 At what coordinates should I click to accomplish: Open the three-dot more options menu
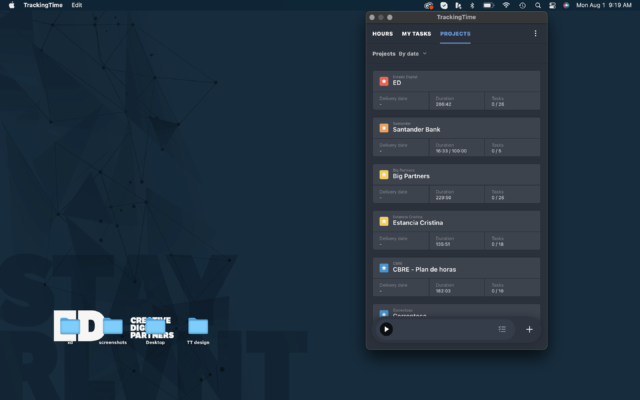(535, 33)
